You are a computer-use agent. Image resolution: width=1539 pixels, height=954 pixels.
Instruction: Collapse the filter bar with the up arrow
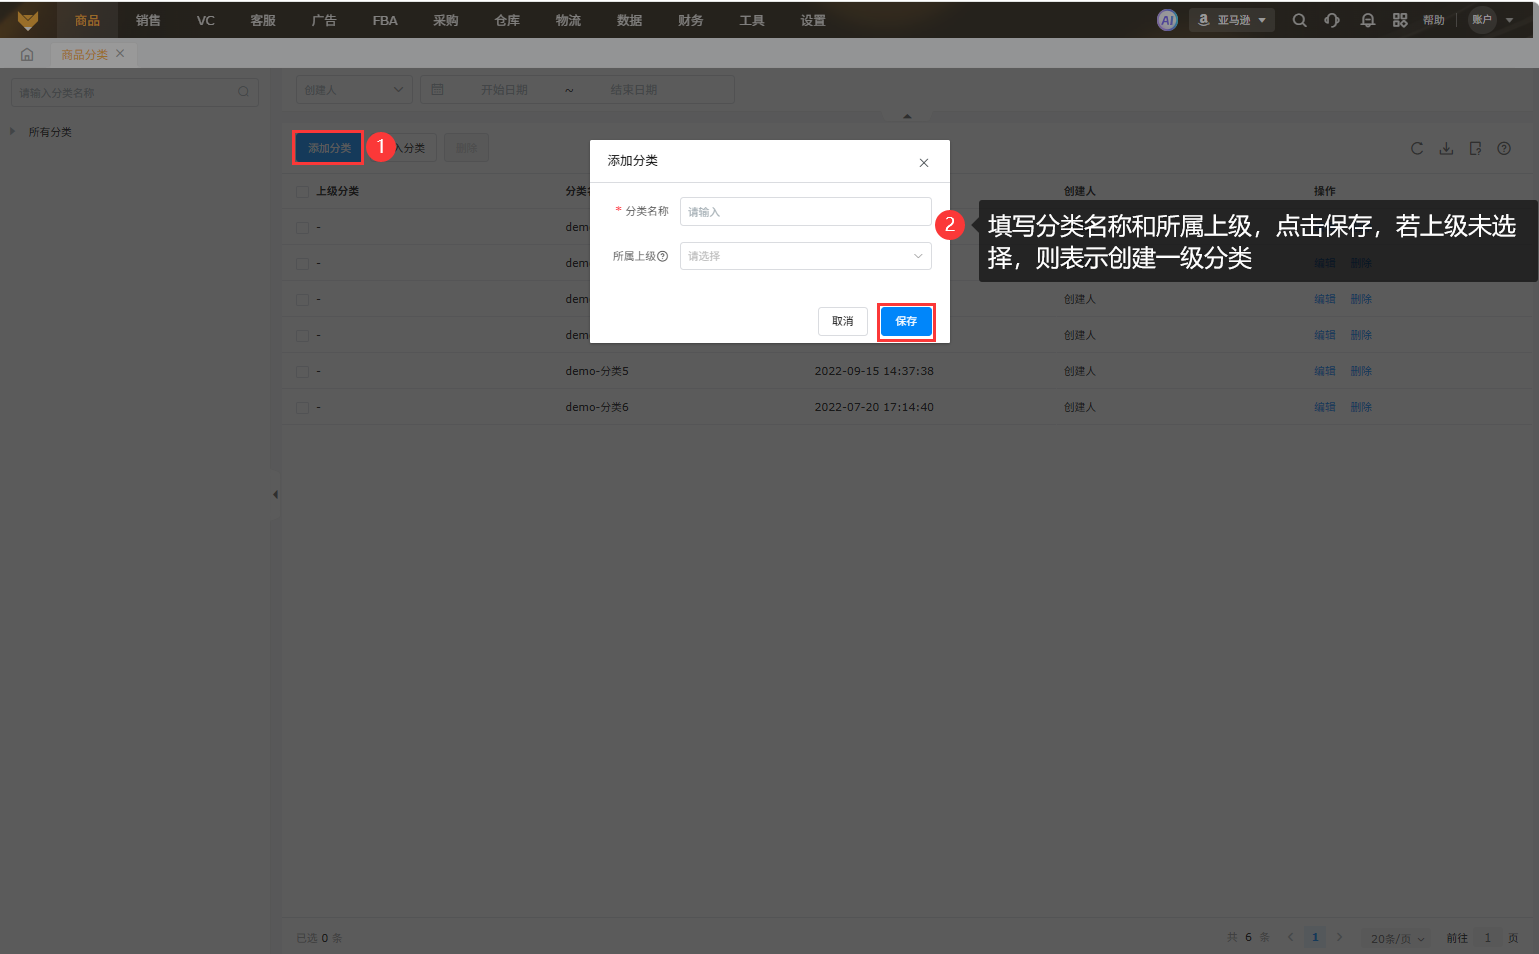(907, 116)
